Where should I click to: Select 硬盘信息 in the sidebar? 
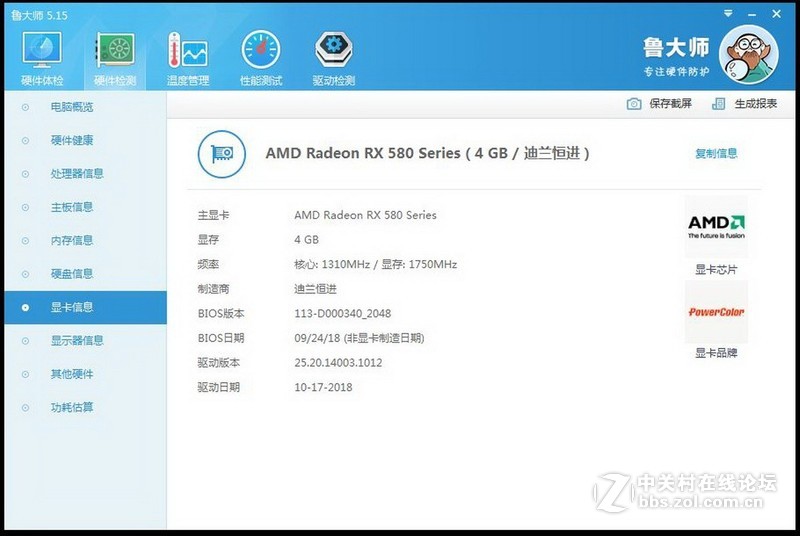click(x=85, y=274)
